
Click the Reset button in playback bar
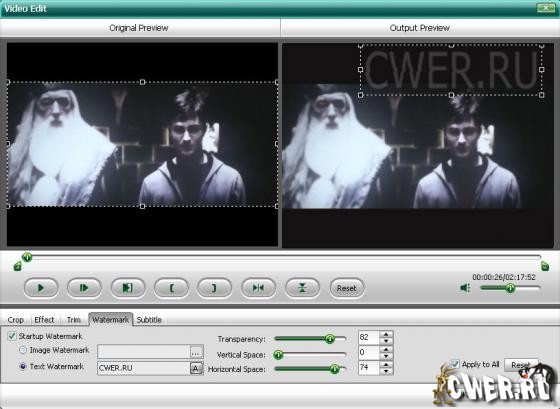346,288
